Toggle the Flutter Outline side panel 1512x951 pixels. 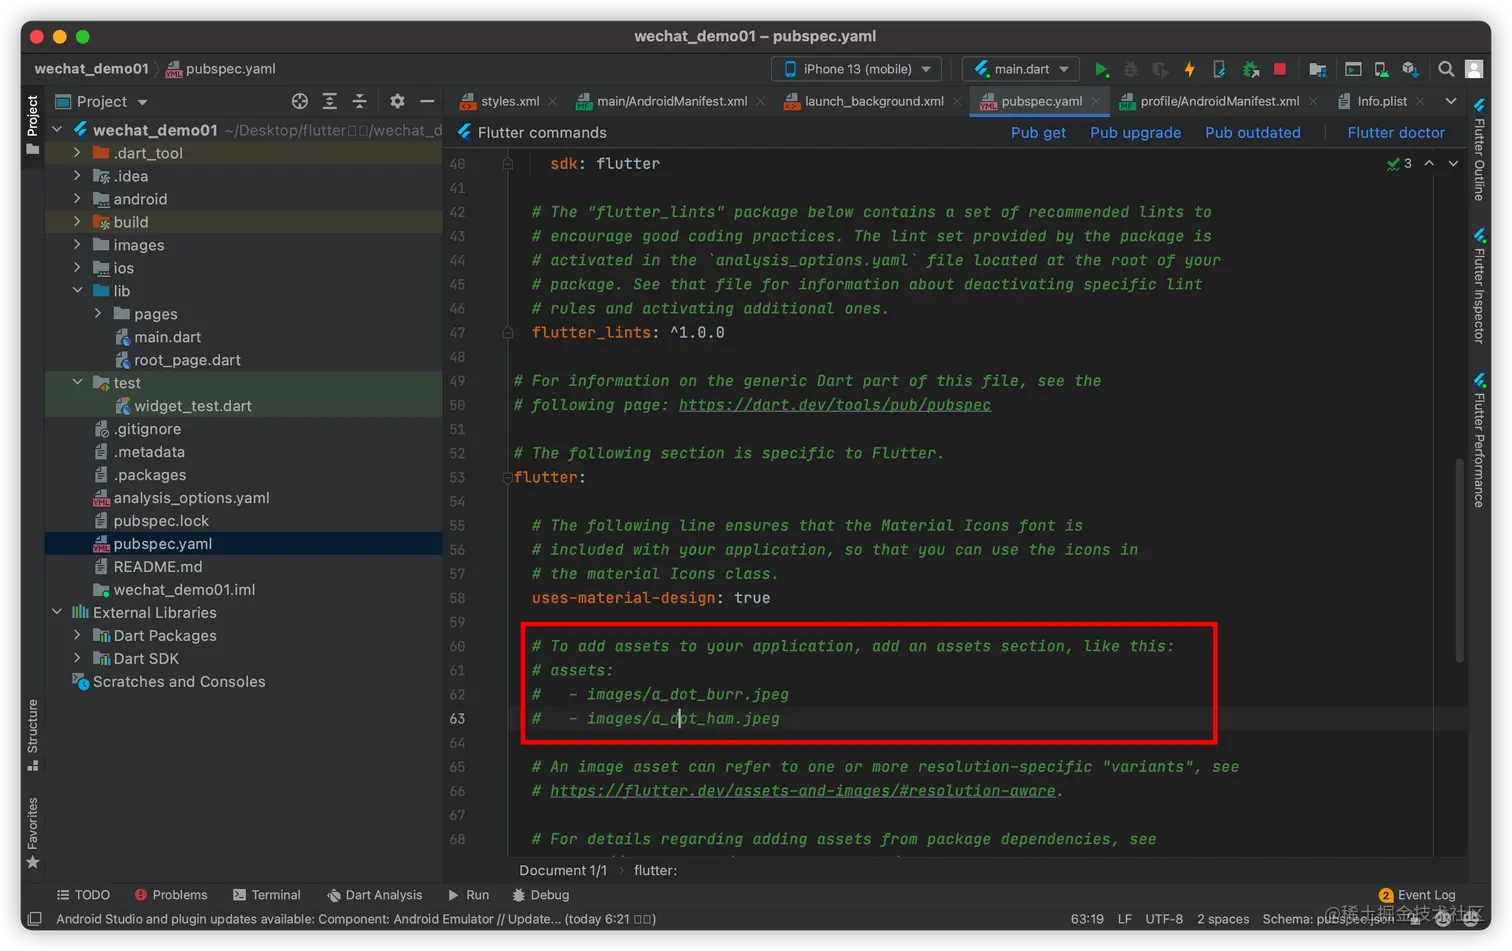(x=1479, y=150)
